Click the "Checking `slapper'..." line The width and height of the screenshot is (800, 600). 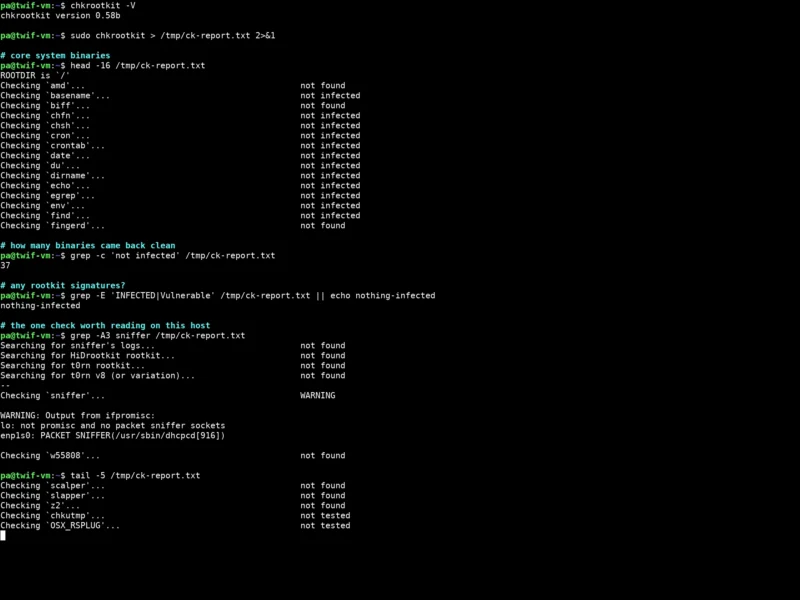coord(53,496)
